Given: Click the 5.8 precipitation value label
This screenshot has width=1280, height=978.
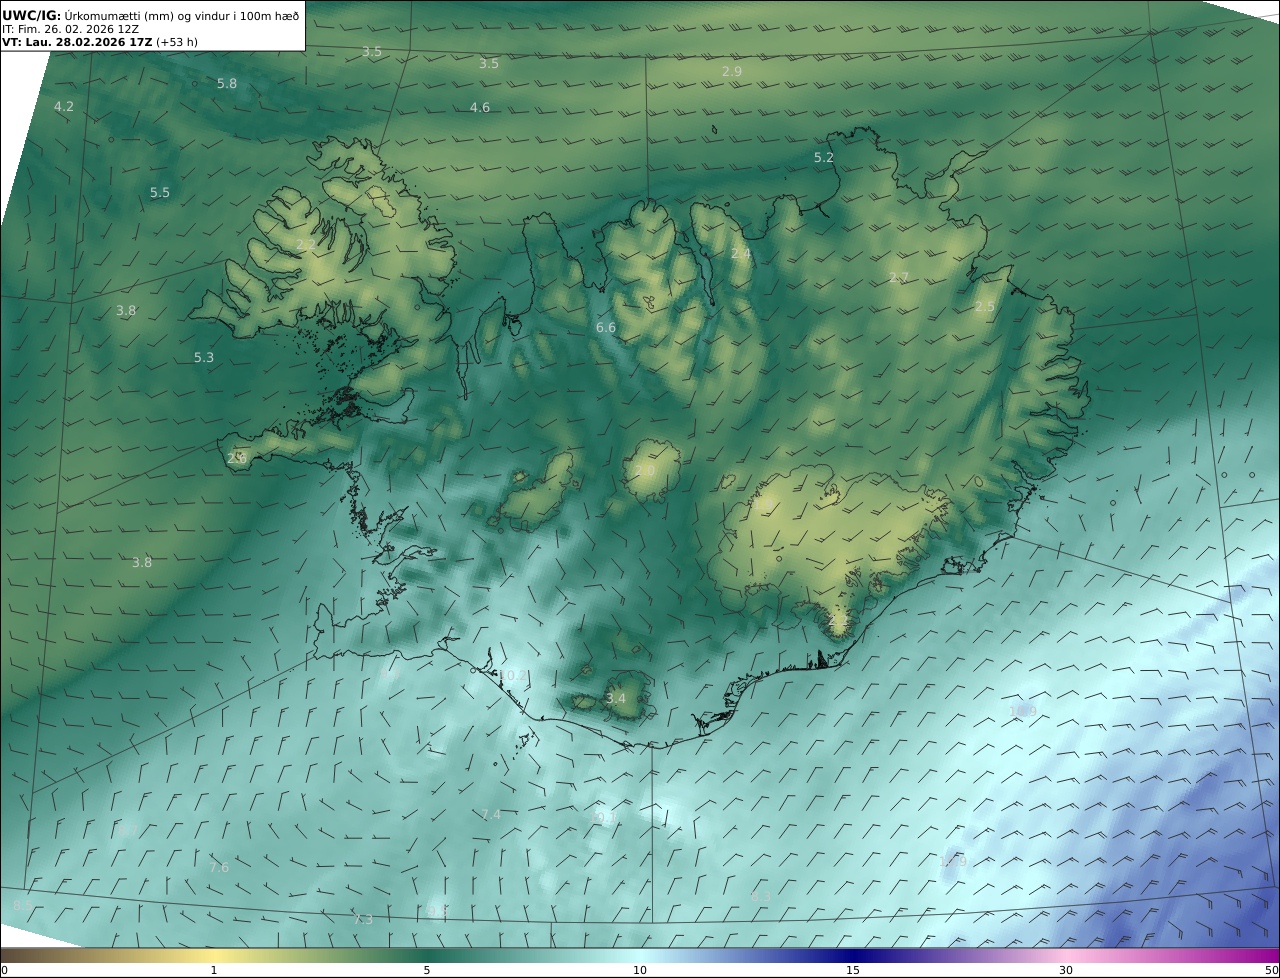Looking at the screenshot, I should pyautogui.click(x=227, y=84).
